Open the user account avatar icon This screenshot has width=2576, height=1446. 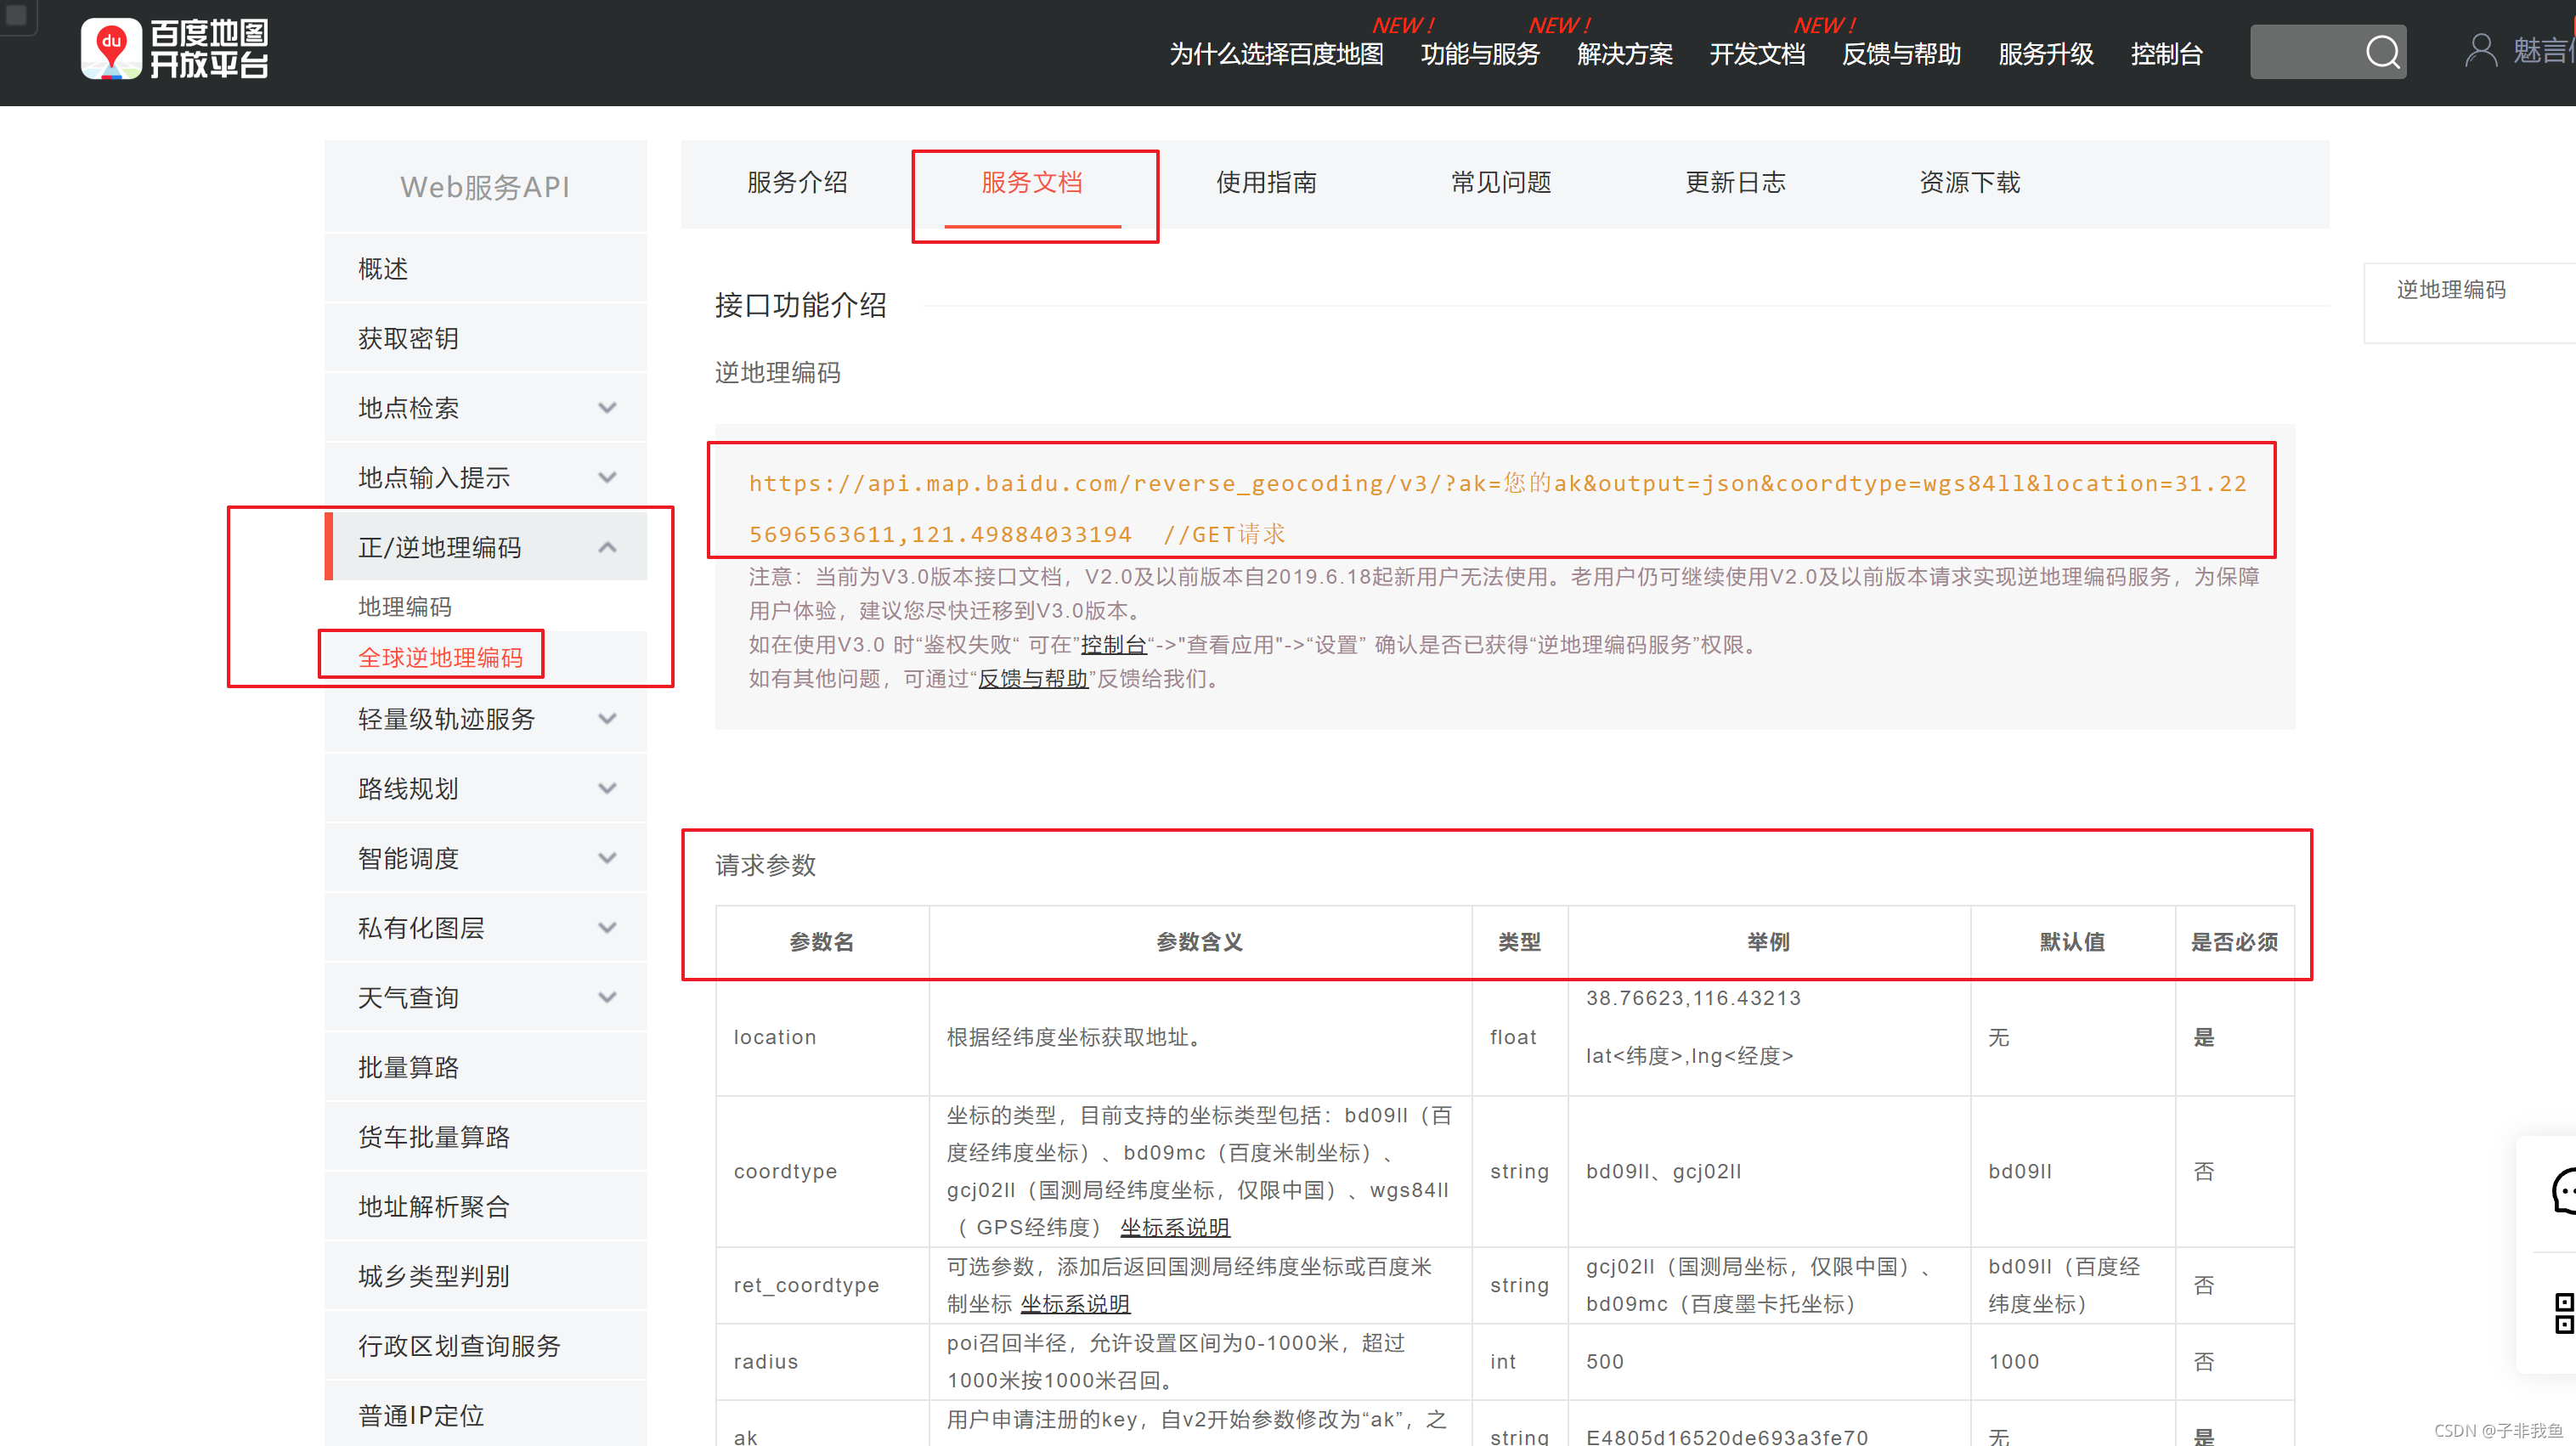(2480, 50)
